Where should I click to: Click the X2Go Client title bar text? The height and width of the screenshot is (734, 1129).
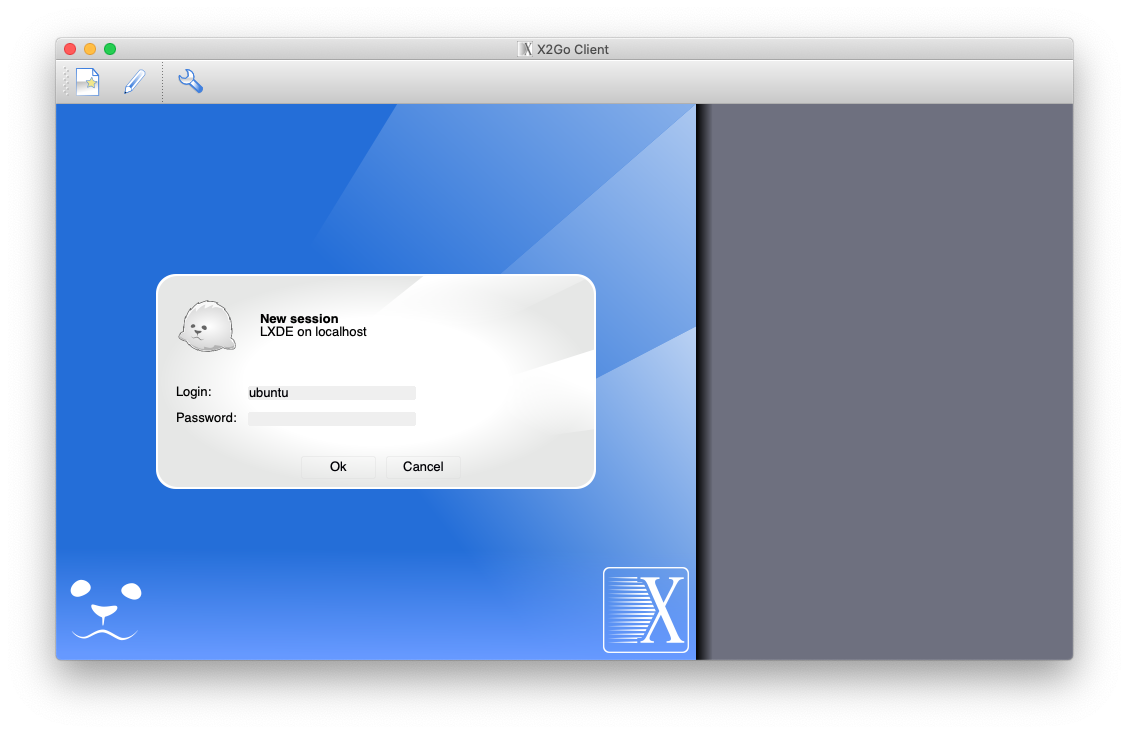pyautogui.click(x=572, y=49)
